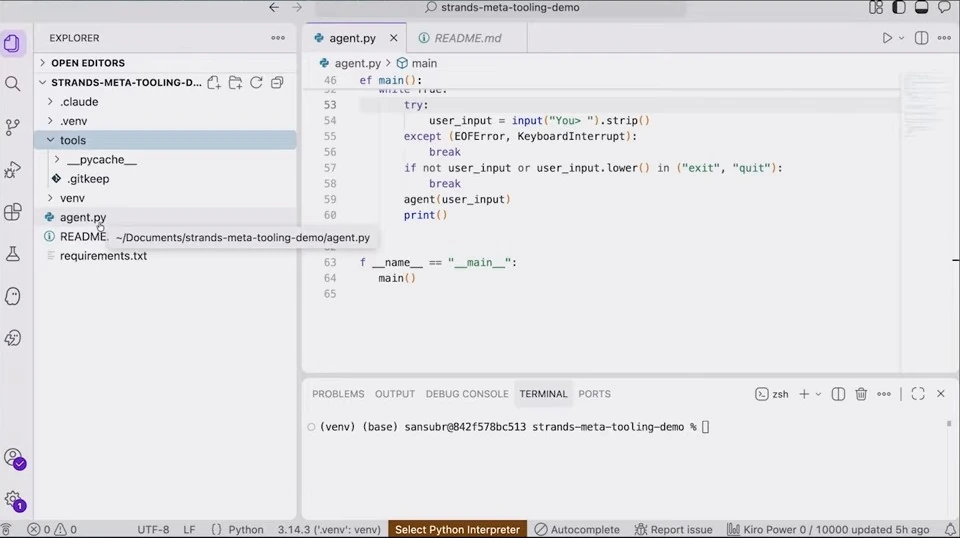Open the Problems panel tab
This screenshot has width=960, height=538.
coord(338,394)
